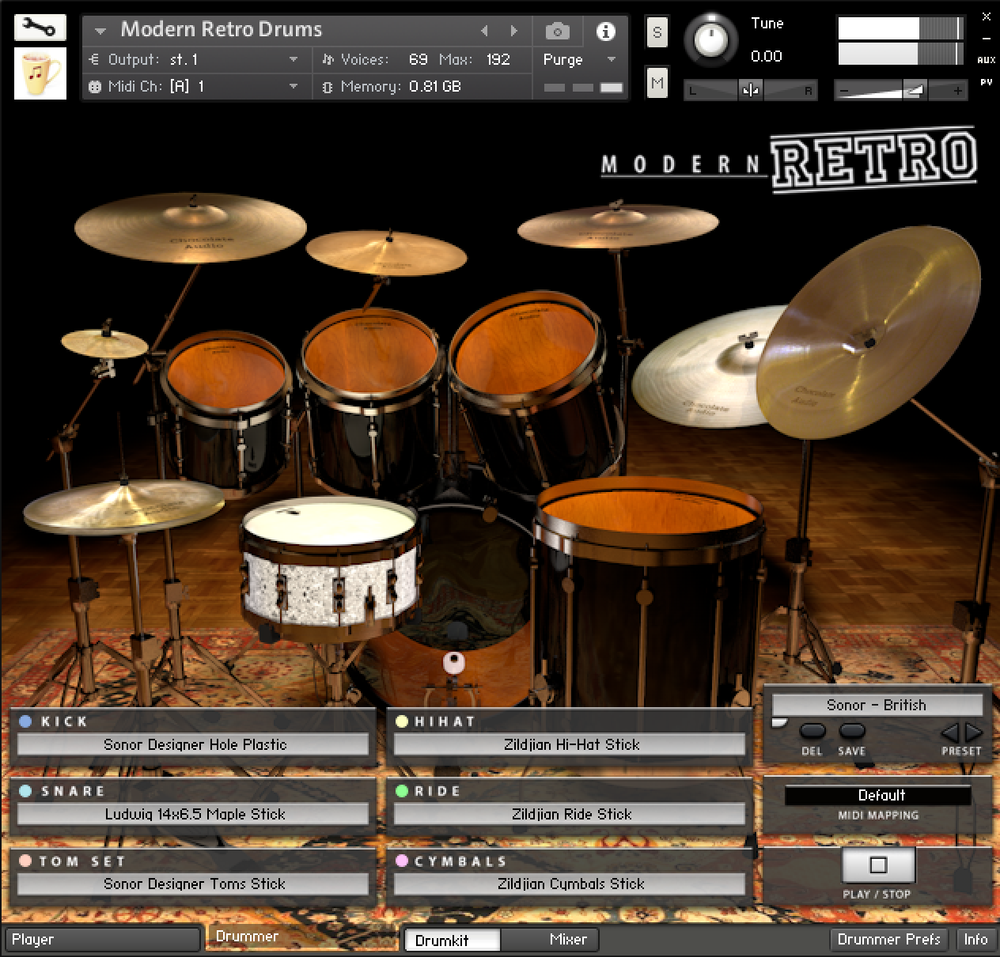This screenshot has width=1000, height=957.
Task: Click the Tune value 0.00
Action: (766, 56)
